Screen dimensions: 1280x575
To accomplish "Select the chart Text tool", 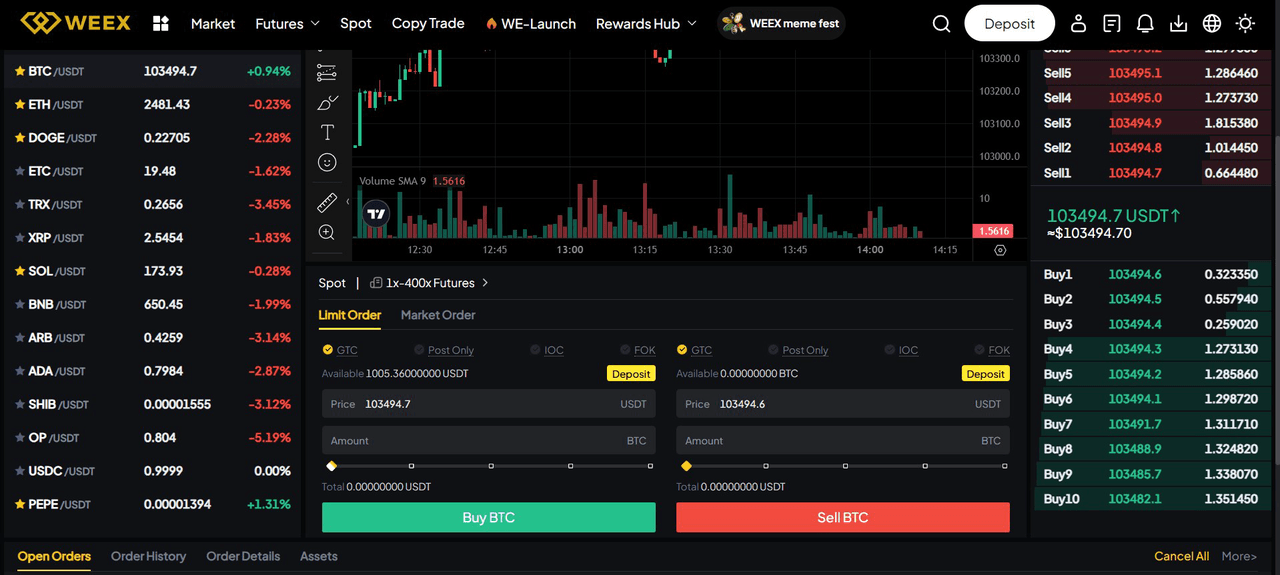I will pyautogui.click(x=327, y=132).
